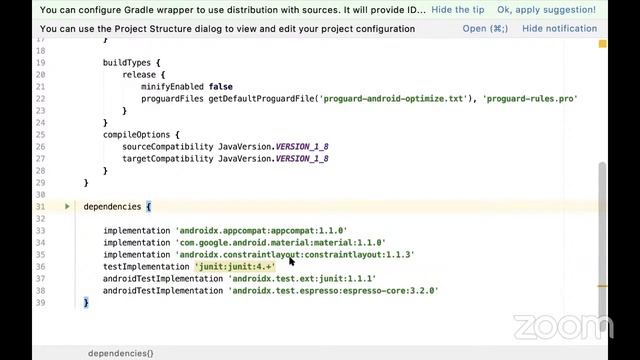Click 'minifyEnabled' on line 21
This screenshot has width=640, height=360.
pyautogui.click(x=172, y=87)
